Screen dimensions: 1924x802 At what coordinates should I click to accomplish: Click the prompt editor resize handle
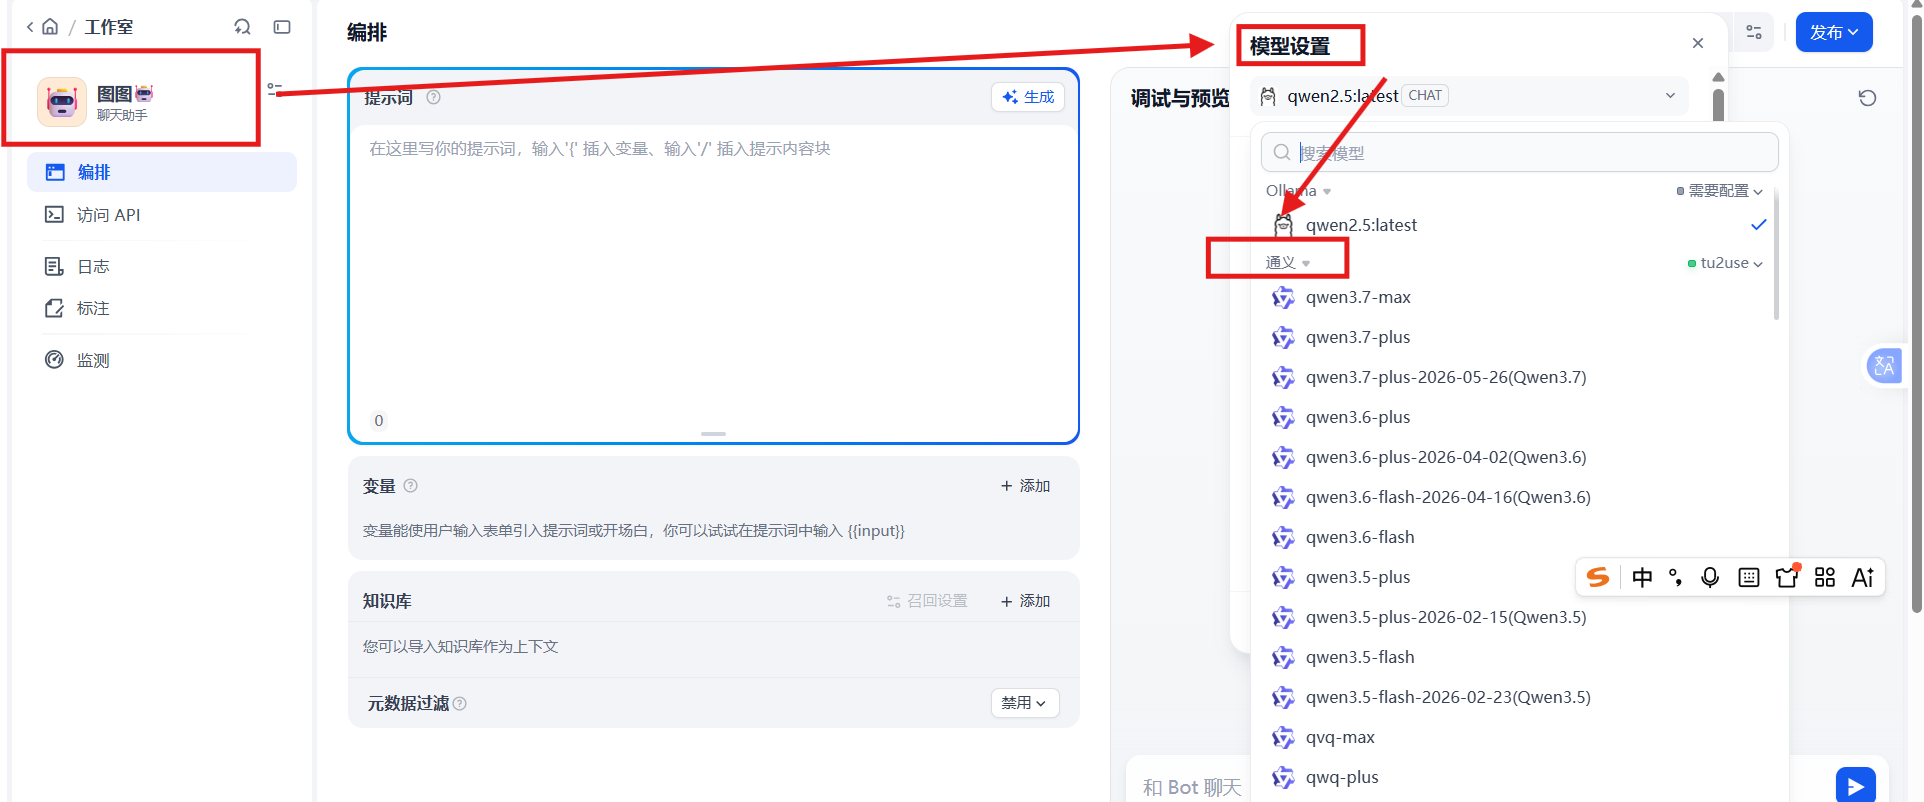713,434
